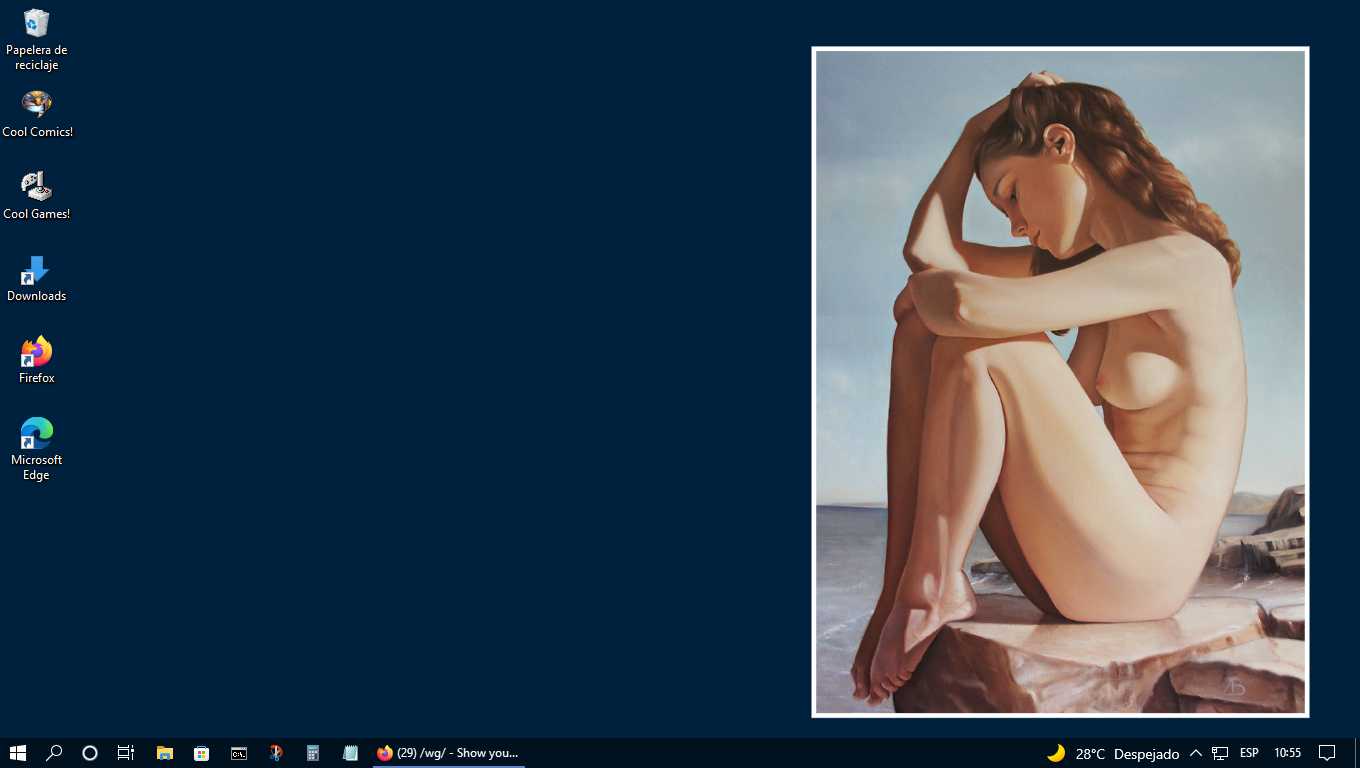
Task: Click the taskbar search magnifier icon
Action: point(54,753)
